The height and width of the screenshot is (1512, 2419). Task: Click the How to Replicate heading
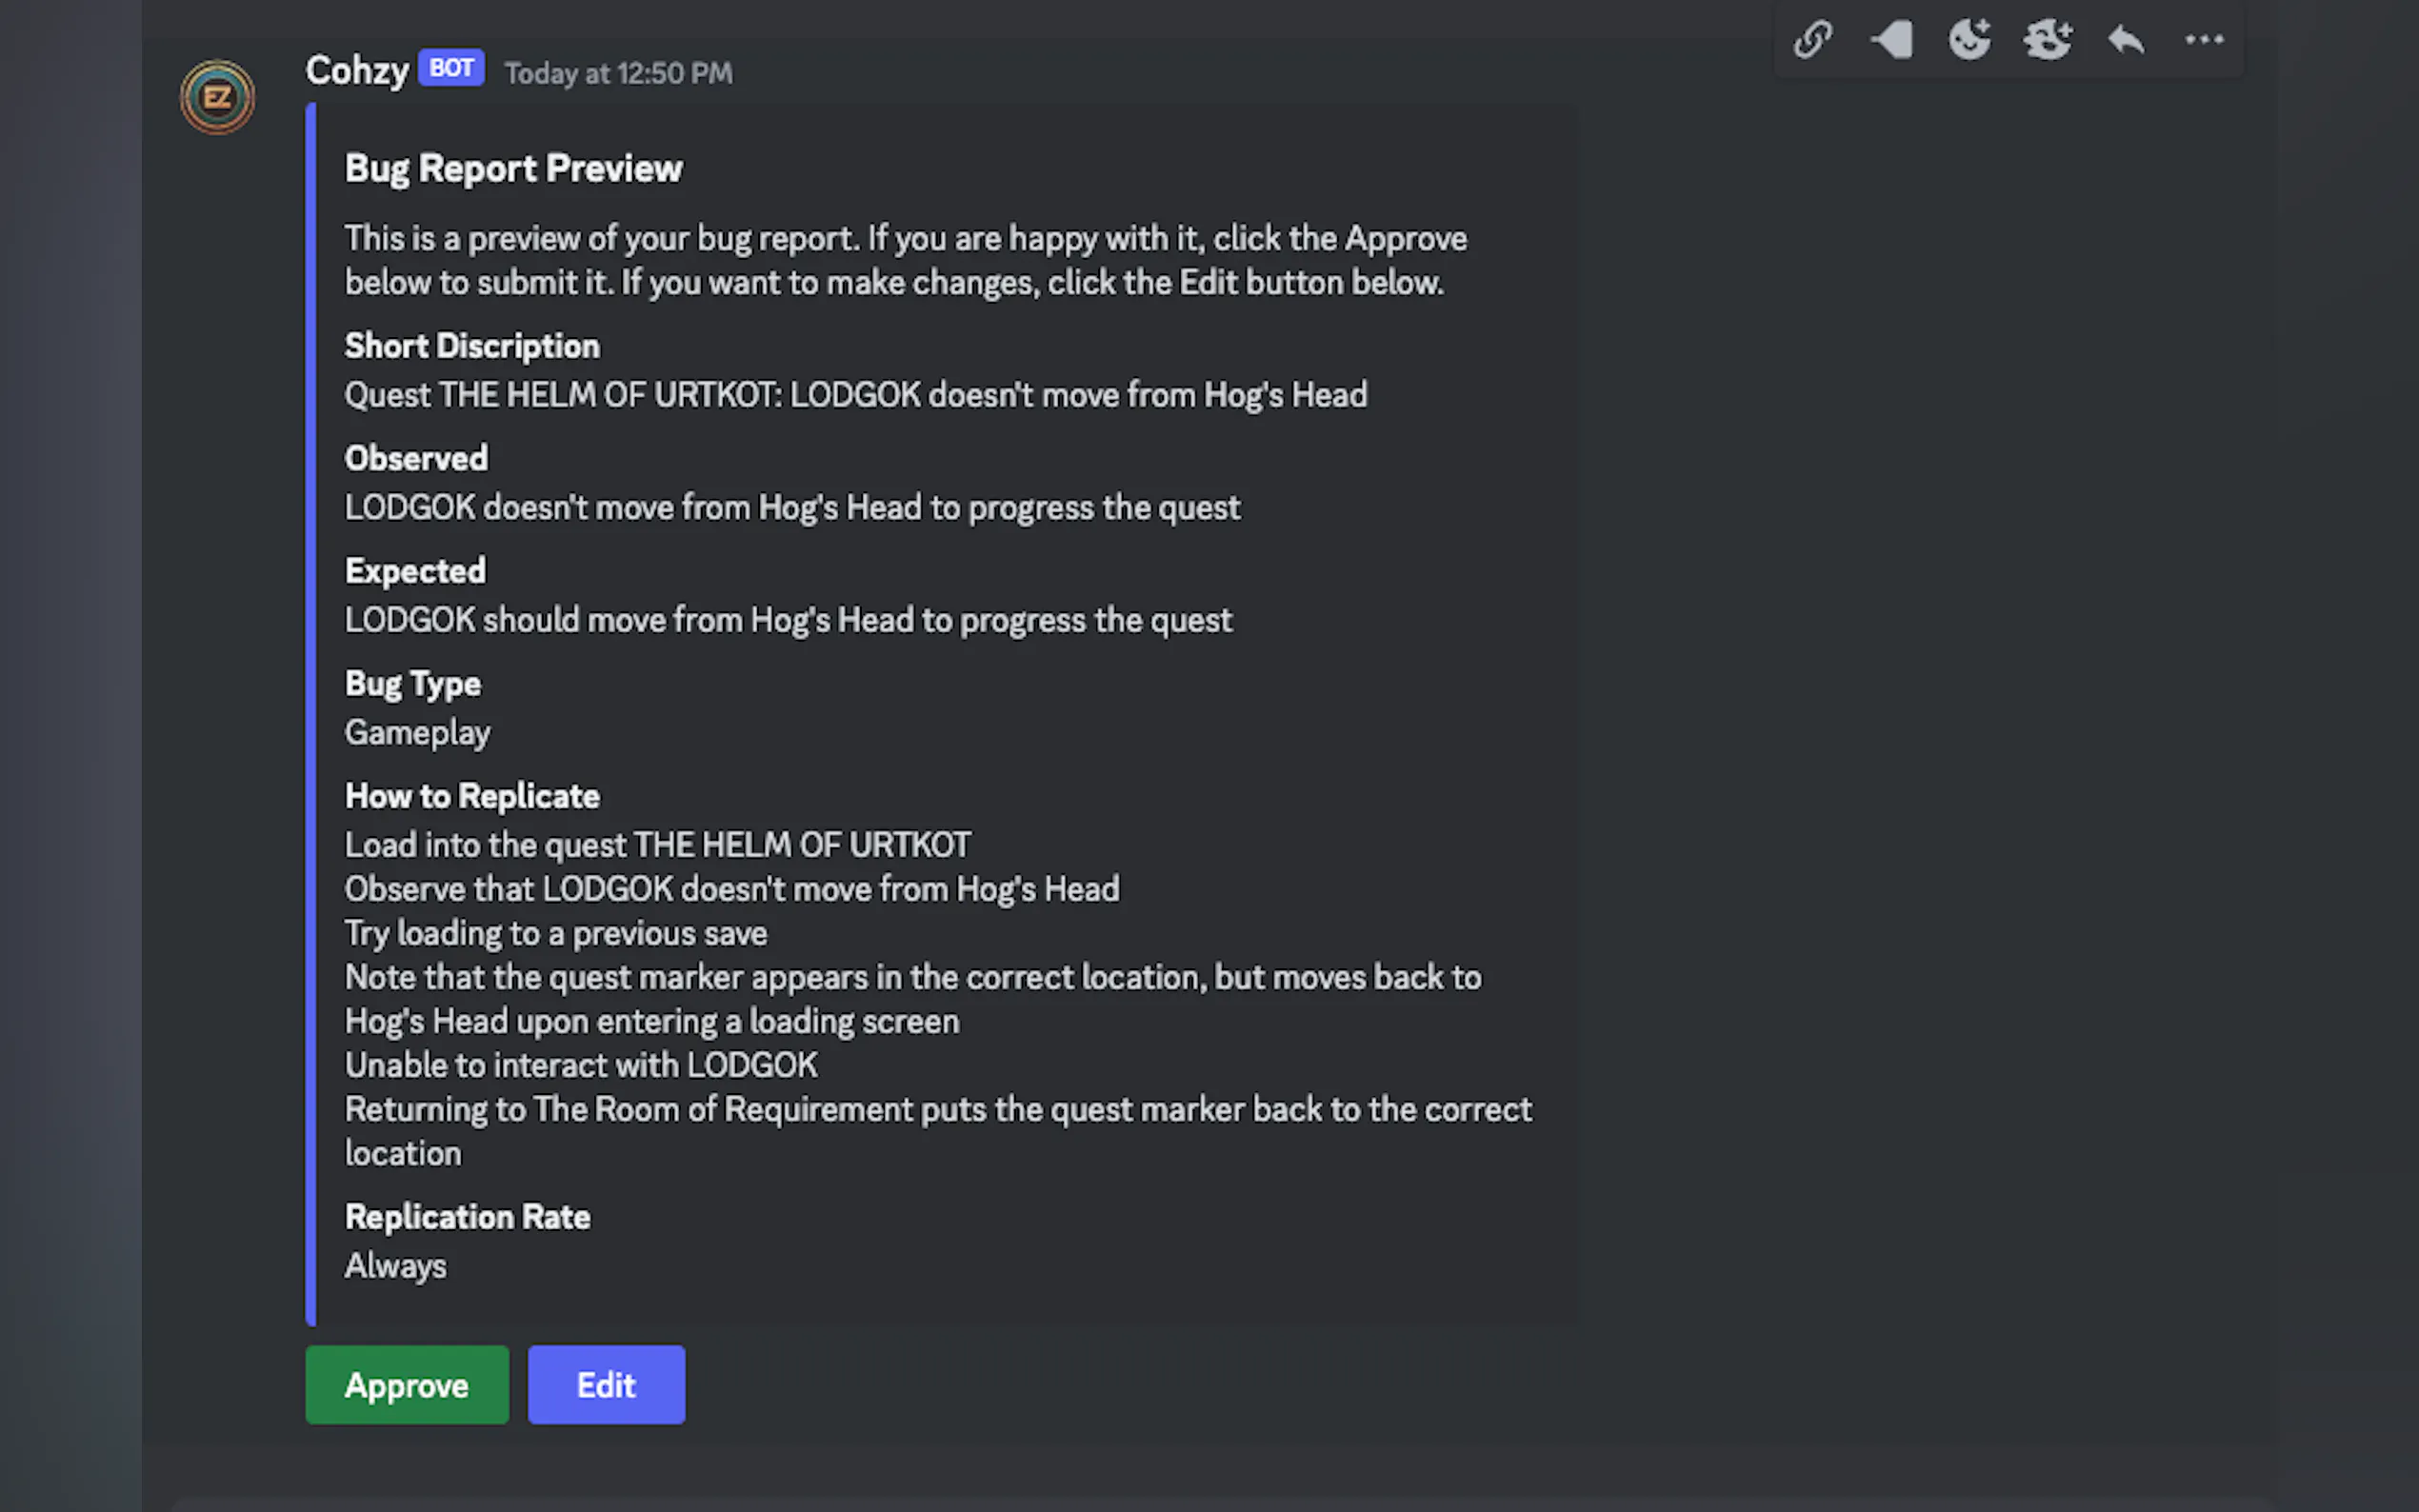(472, 796)
